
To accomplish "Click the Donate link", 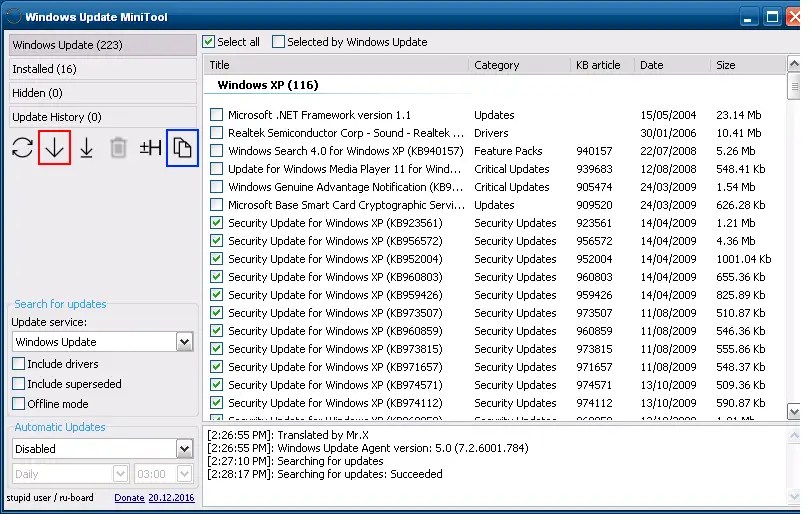I will 129,497.
